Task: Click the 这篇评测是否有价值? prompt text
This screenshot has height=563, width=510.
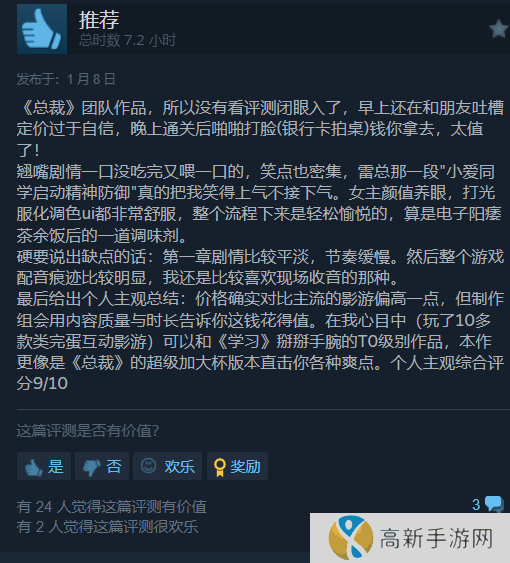Action: (x=88, y=431)
